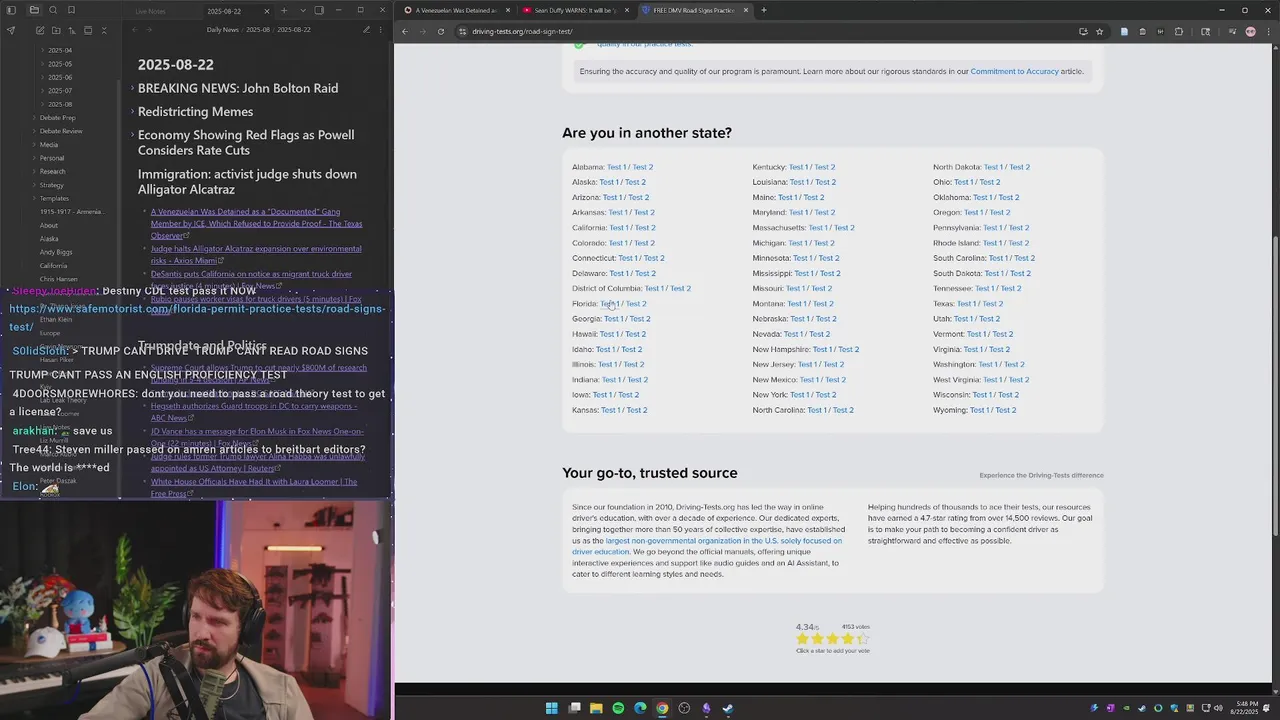Switch to the A Venezuelan Was Detained Chrome tab

(455, 10)
